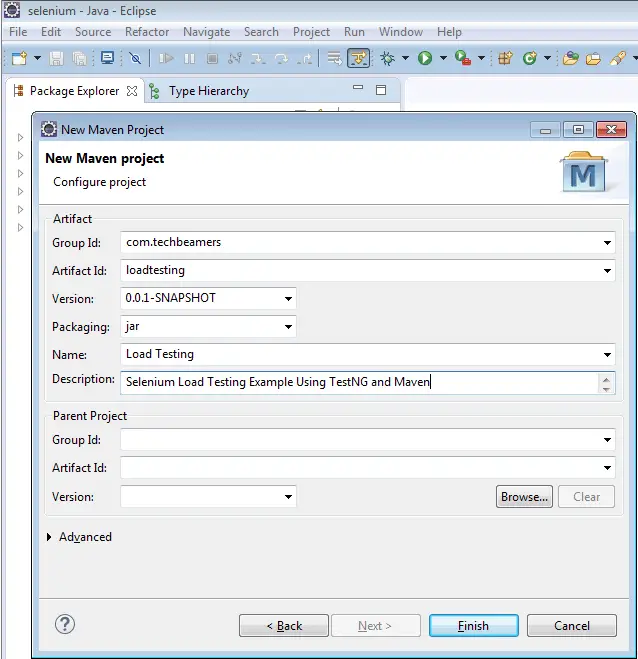Click the Finish button
Screen dimensions: 638x659
click(x=473, y=626)
